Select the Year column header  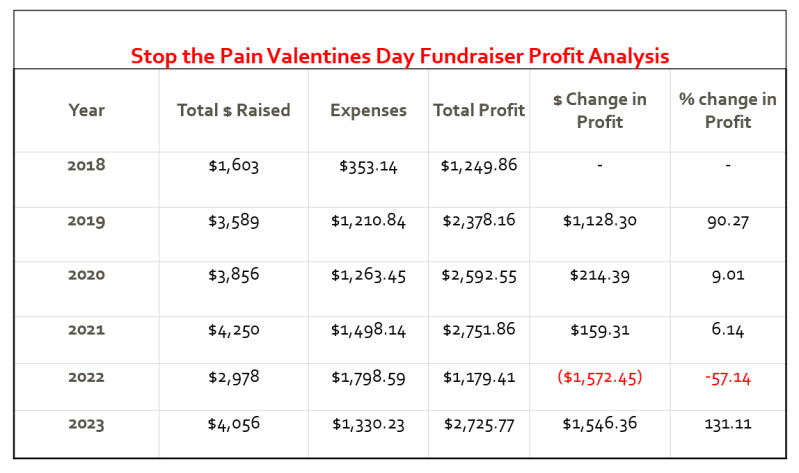87,110
